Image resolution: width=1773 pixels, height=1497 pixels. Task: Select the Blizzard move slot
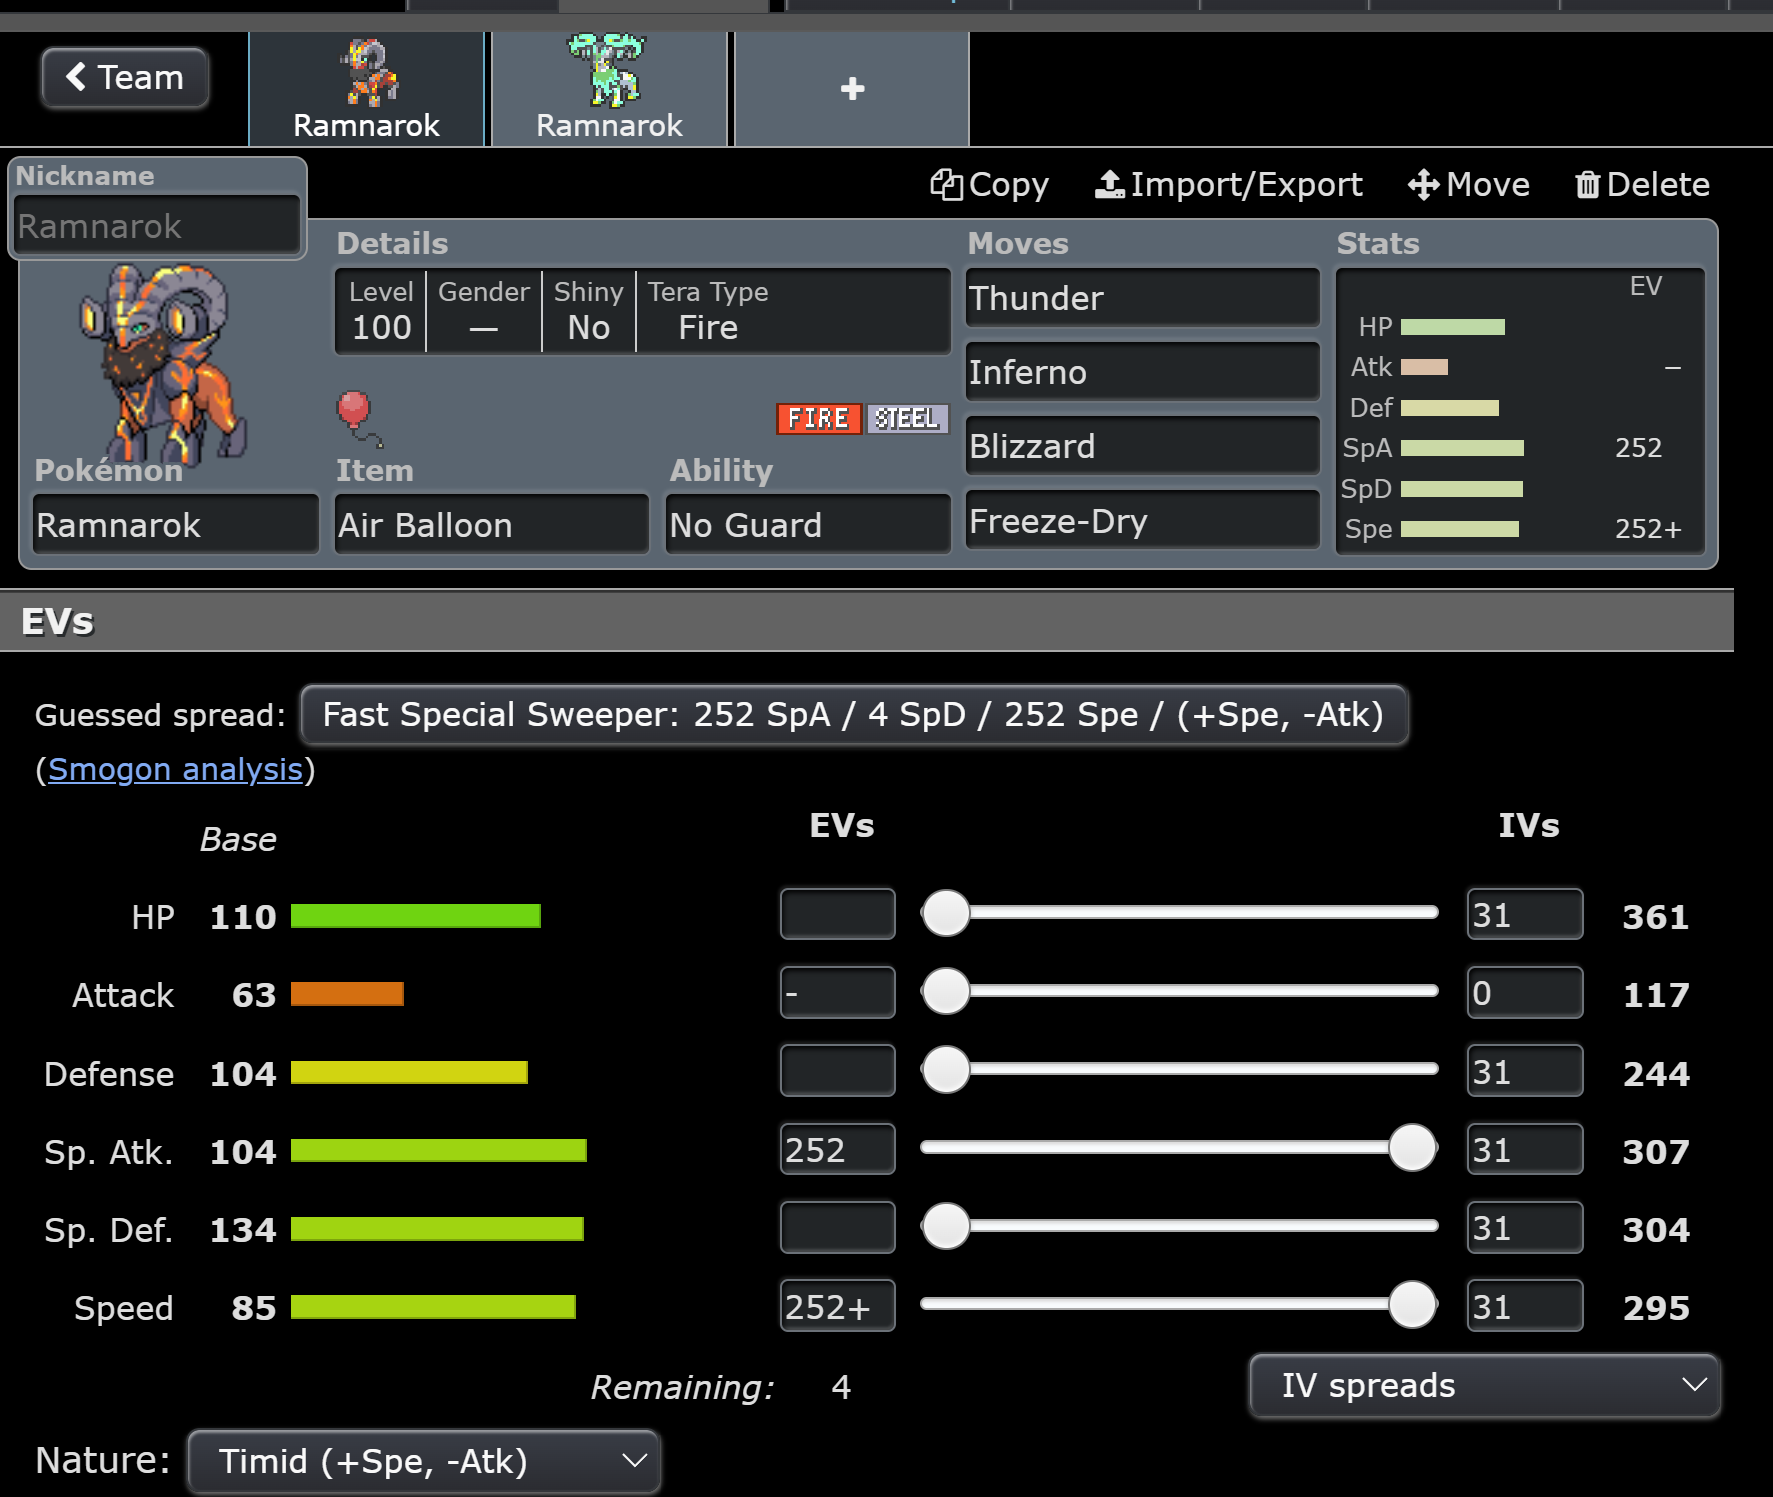click(1143, 445)
